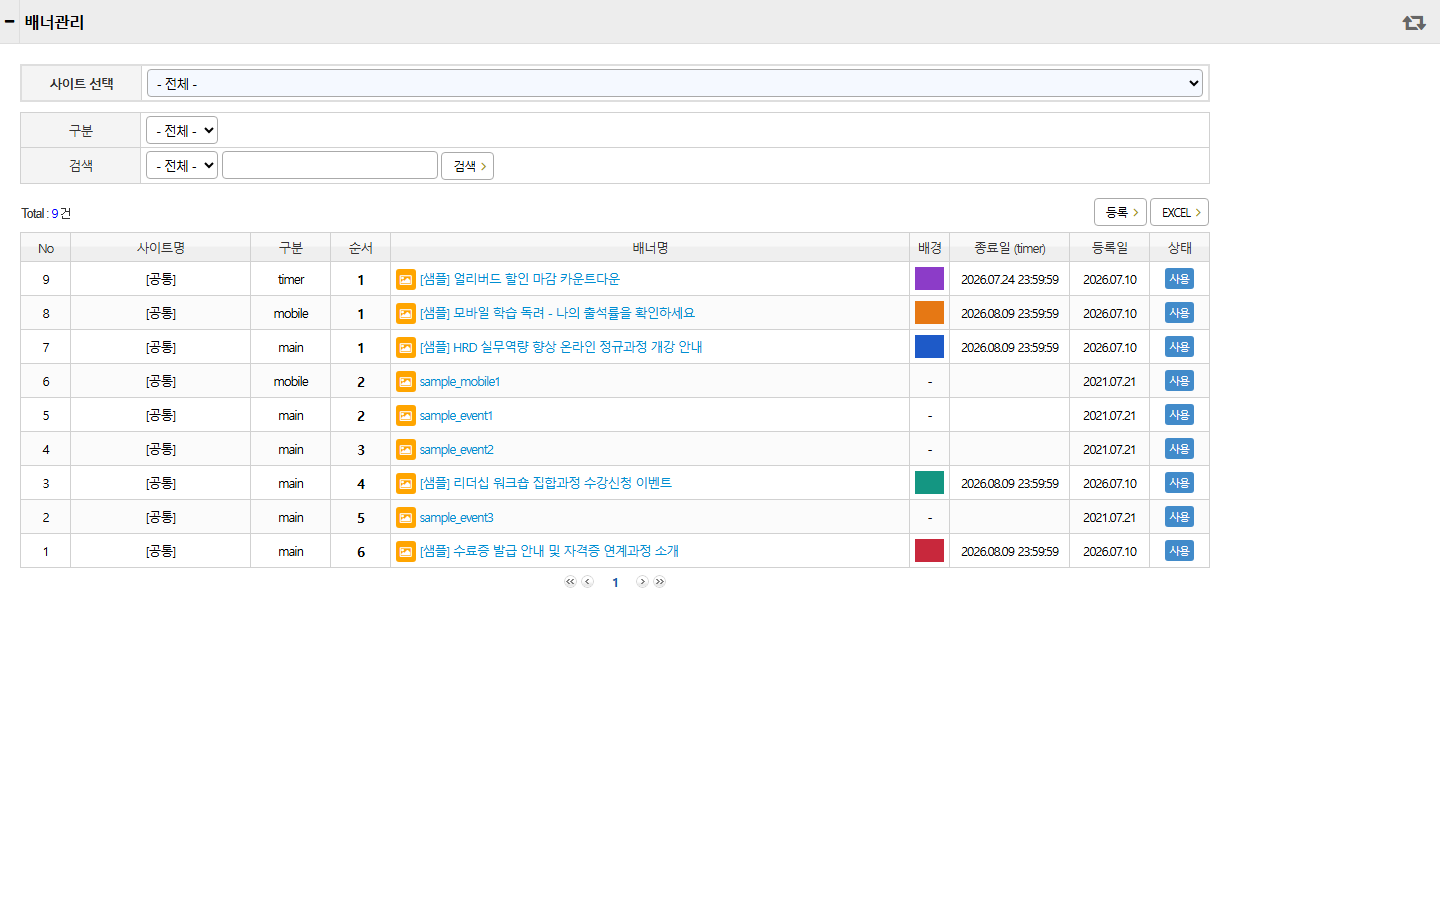1440x900 pixels.
Task: Open the 검색 field type dropdown
Action: pos(182,165)
